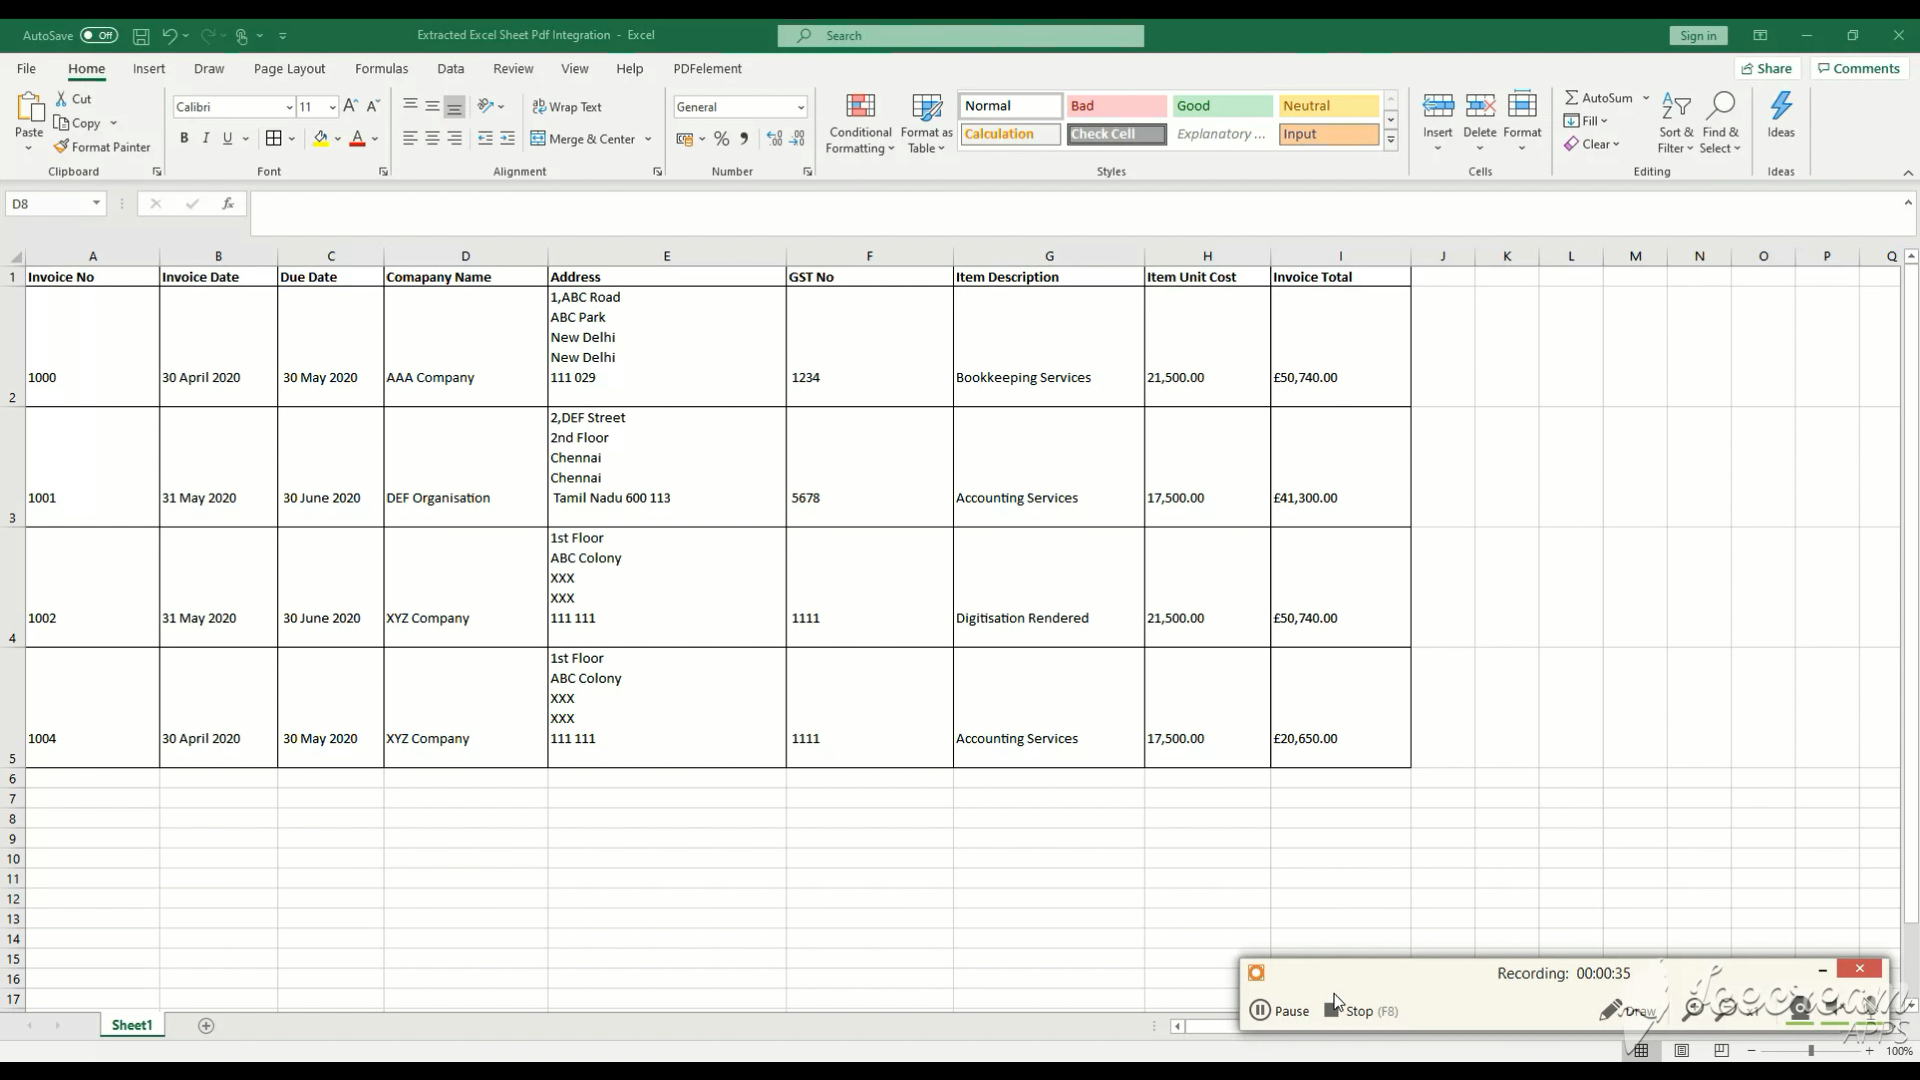
Task: Toggle Wrap Text for the cell
Action: click(567, 107)
